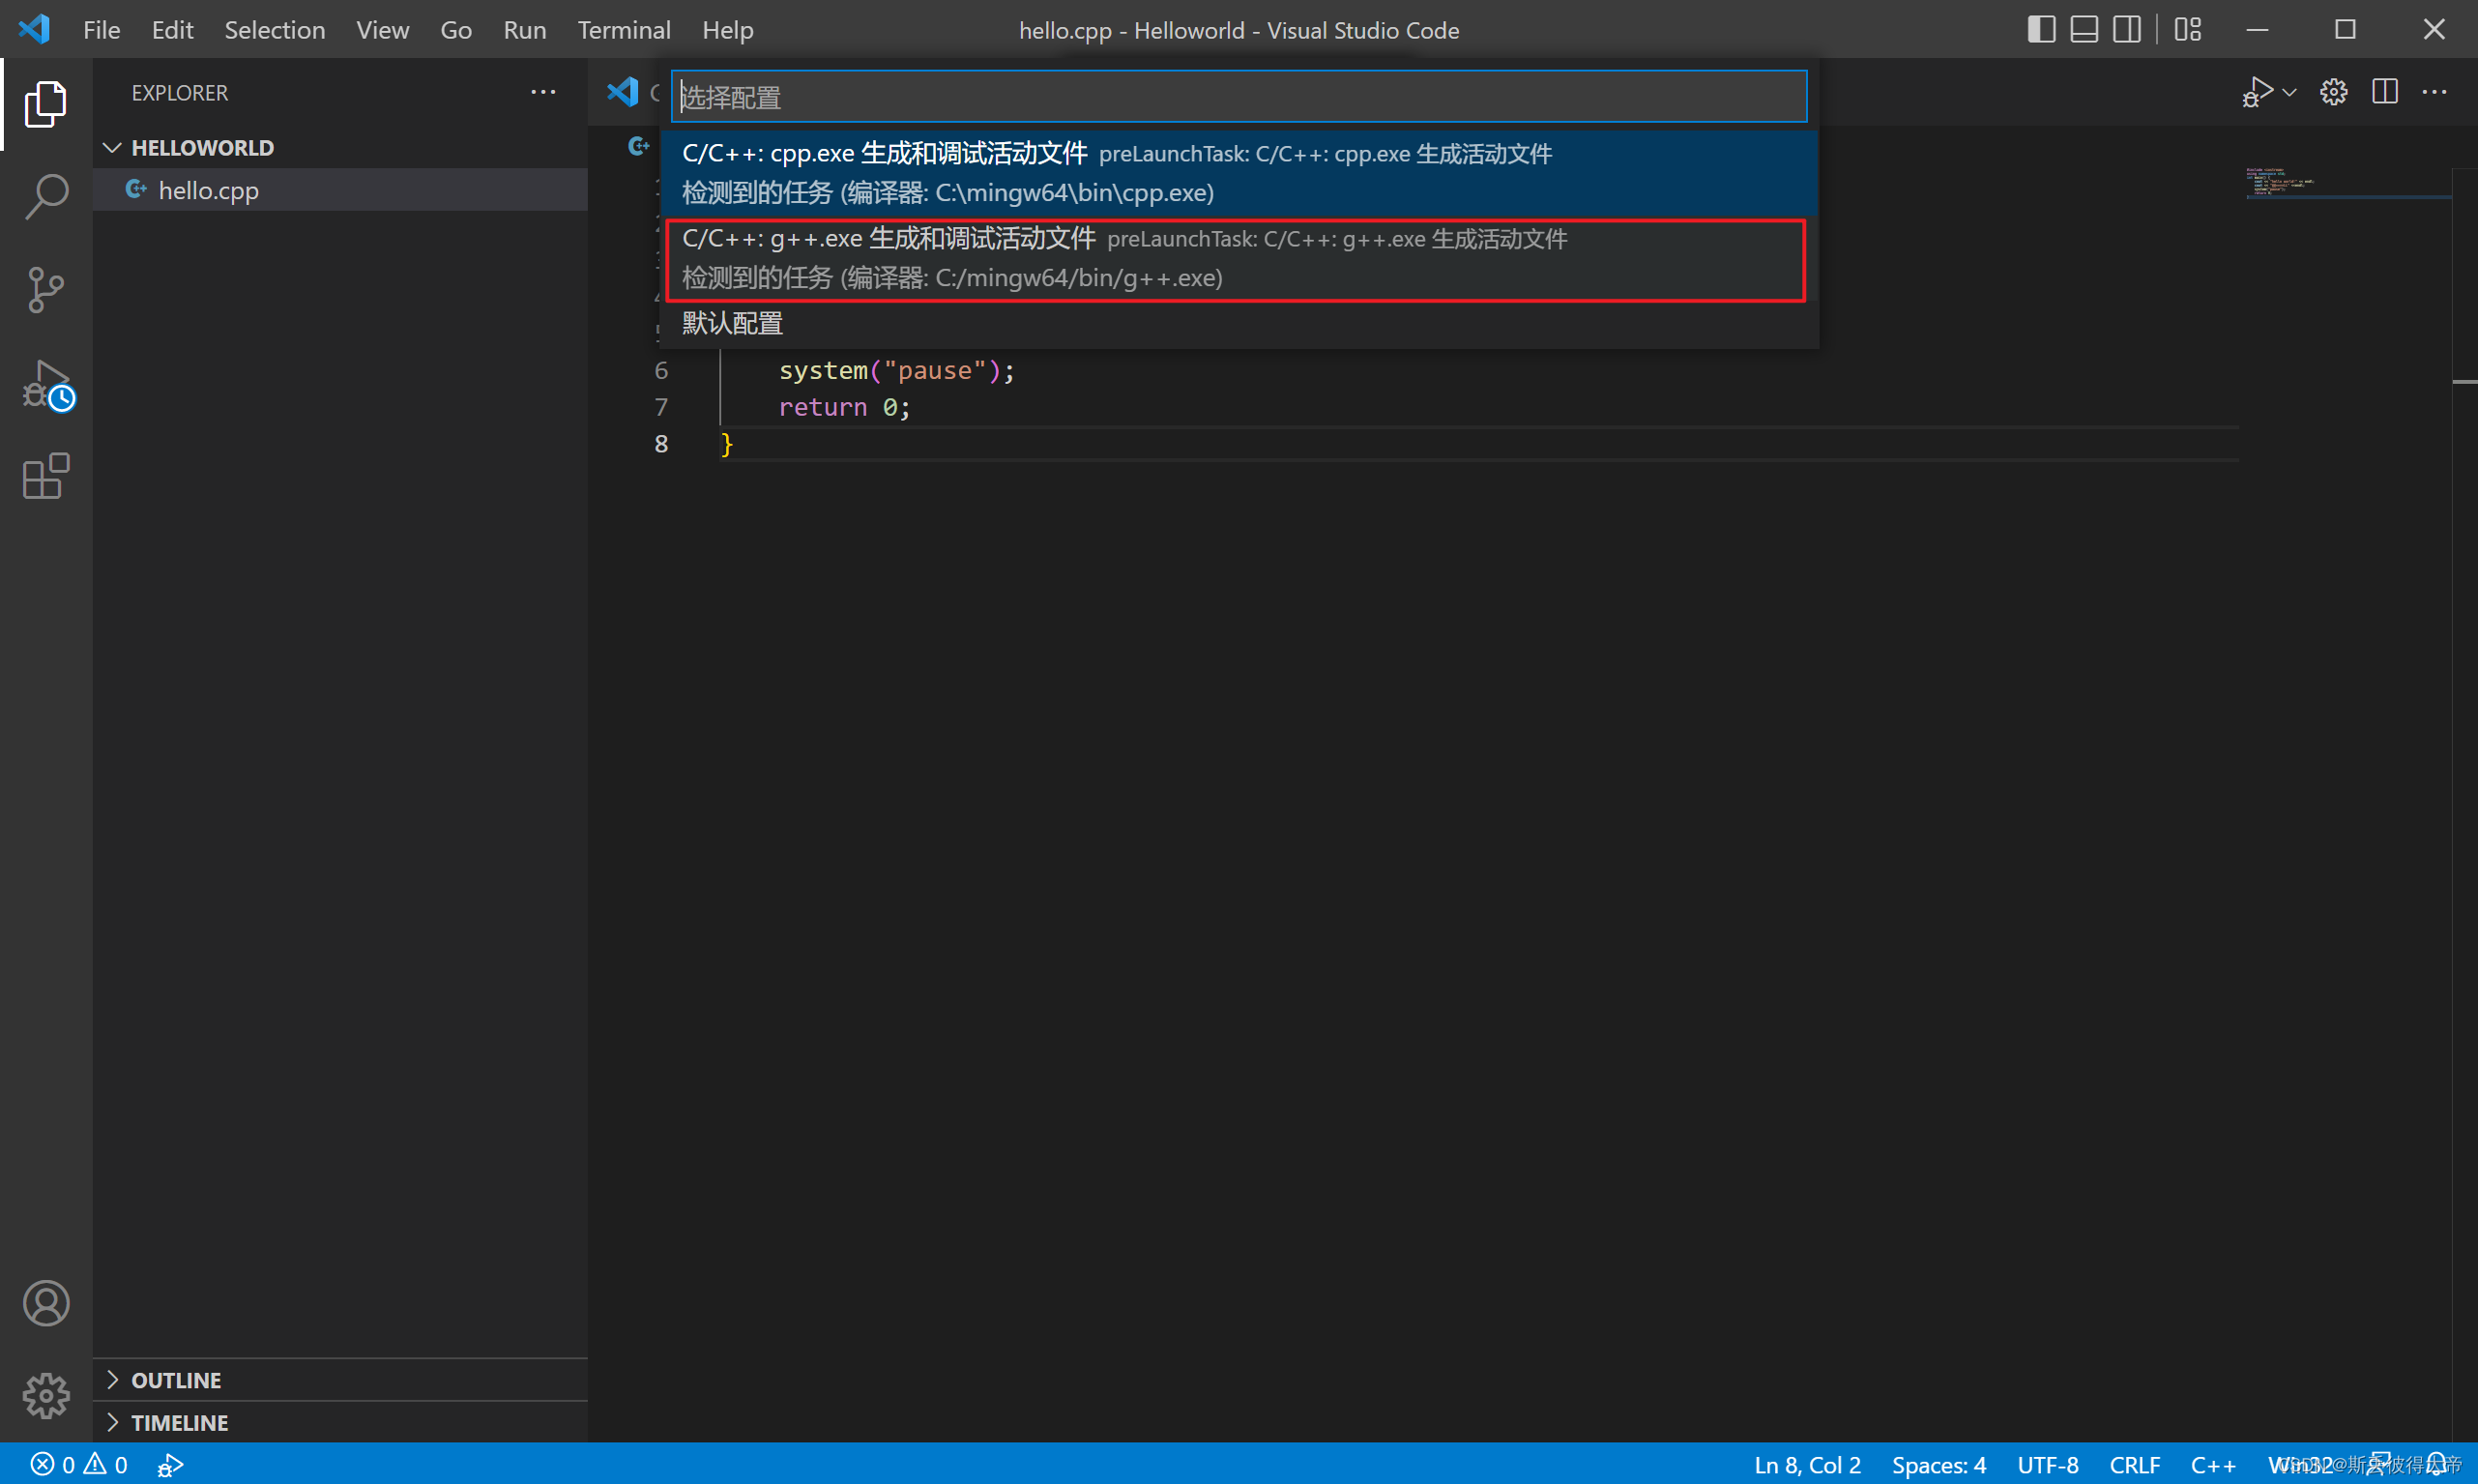Open the File menu
Viewport: 2478px width, 1484px height.
tap(102, 30)
